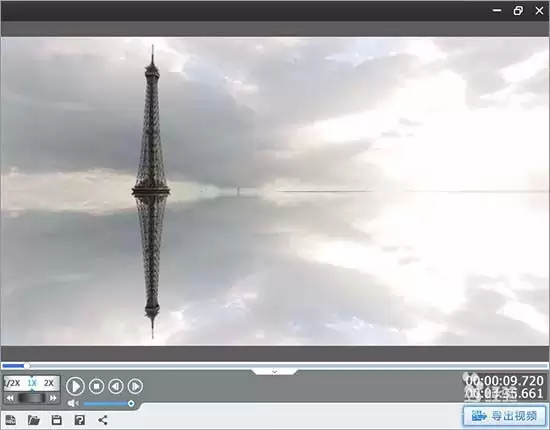Adjust the volume slider handle
Screen dimensions: 550x430
(131, 404)
